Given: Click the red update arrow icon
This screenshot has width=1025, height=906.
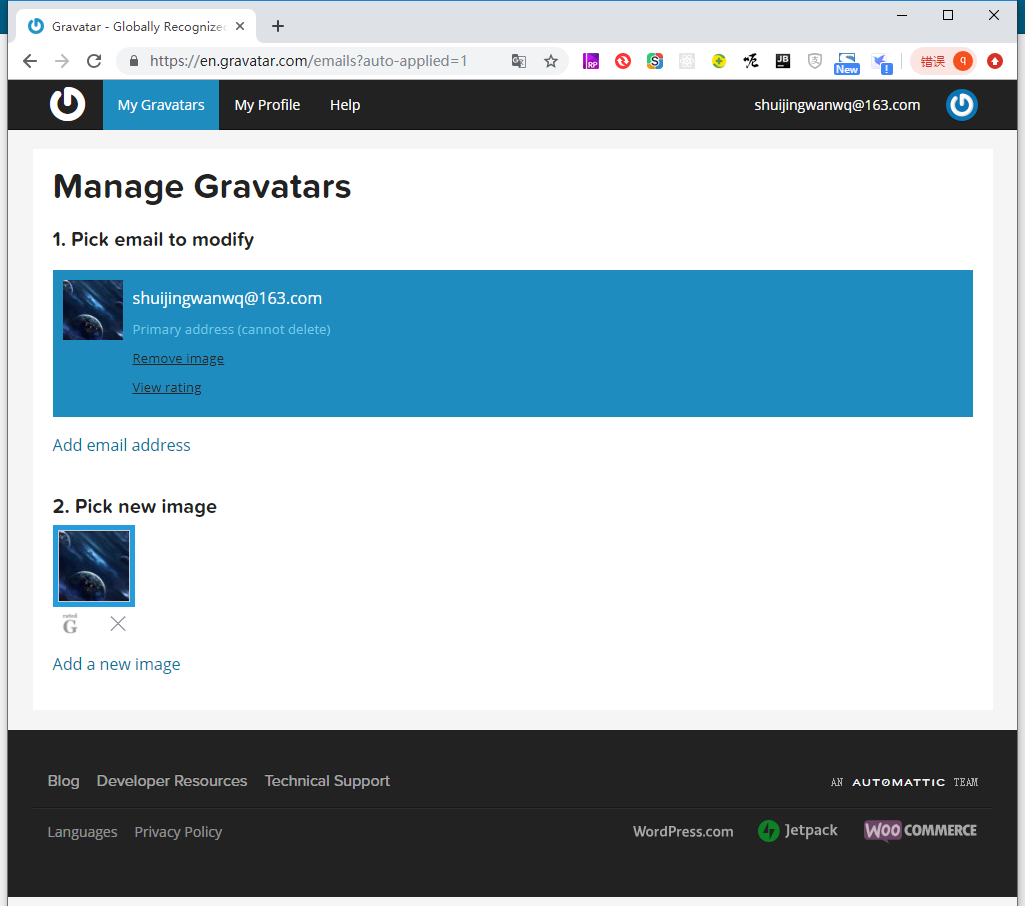Looking at the screenshot, I should pos(995,61).
